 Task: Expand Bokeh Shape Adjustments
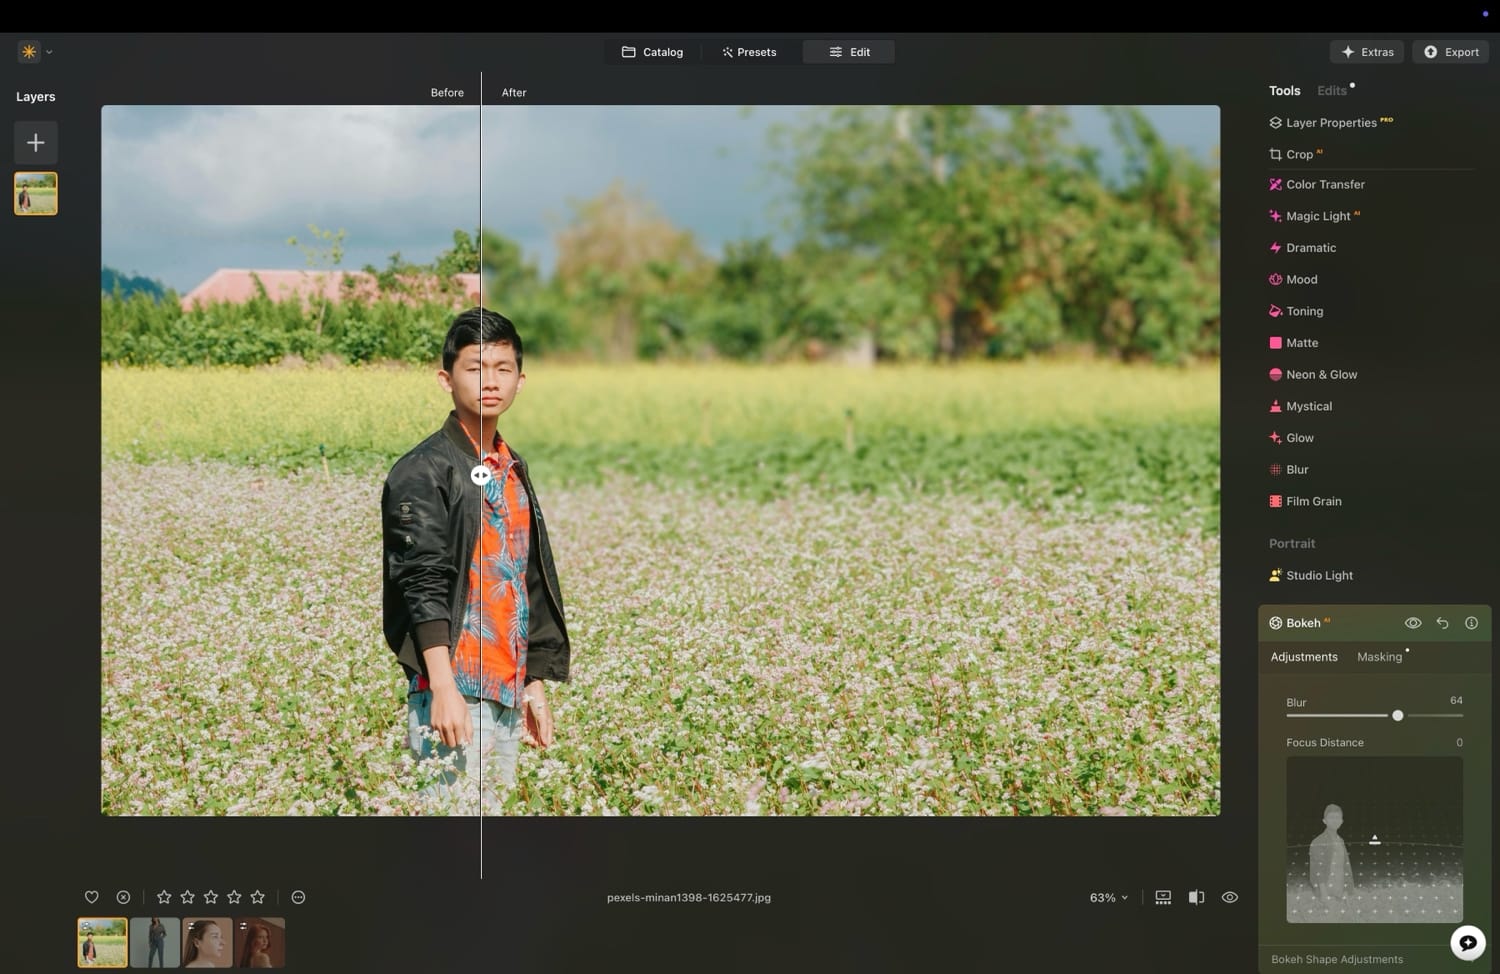(x=1337, y=958)
